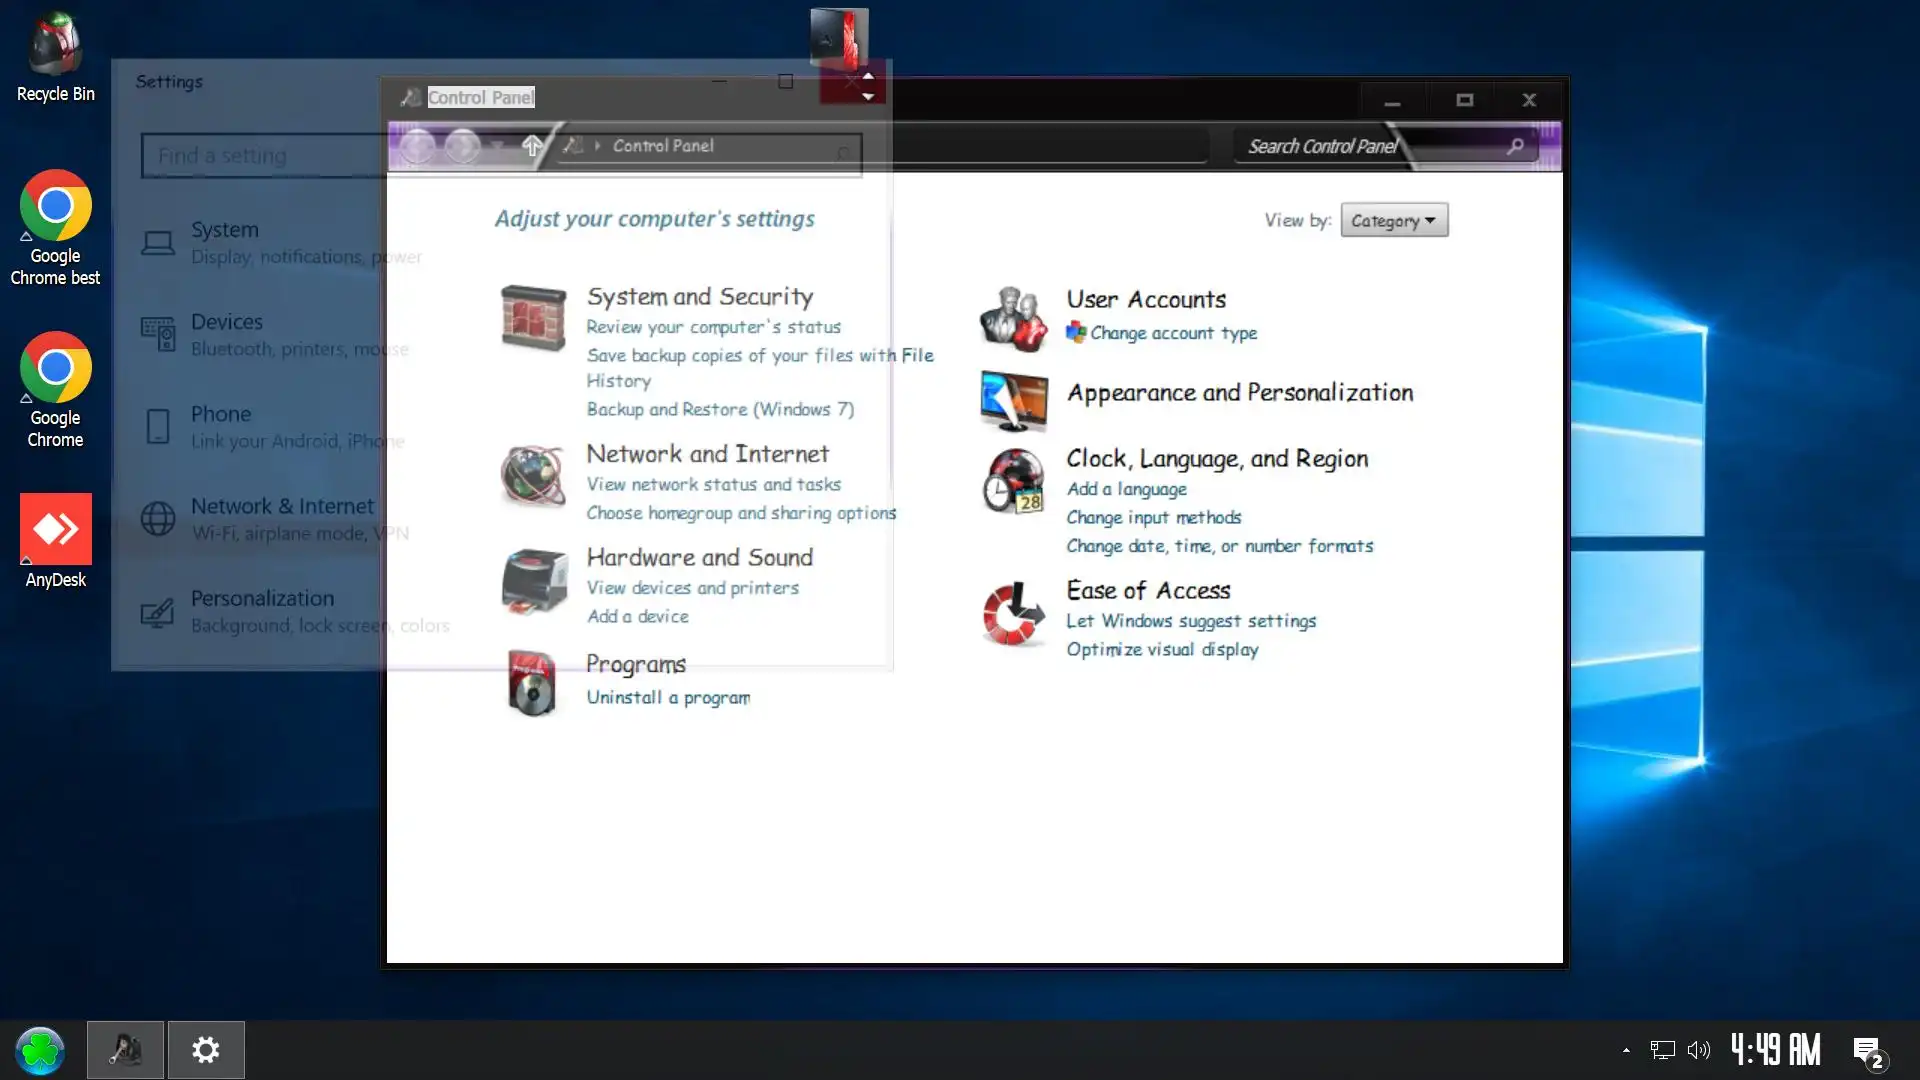The width and height of the screenshot is (1920, 1080).
Task: Click the Programs disc icon
Action: pos(532,683)
